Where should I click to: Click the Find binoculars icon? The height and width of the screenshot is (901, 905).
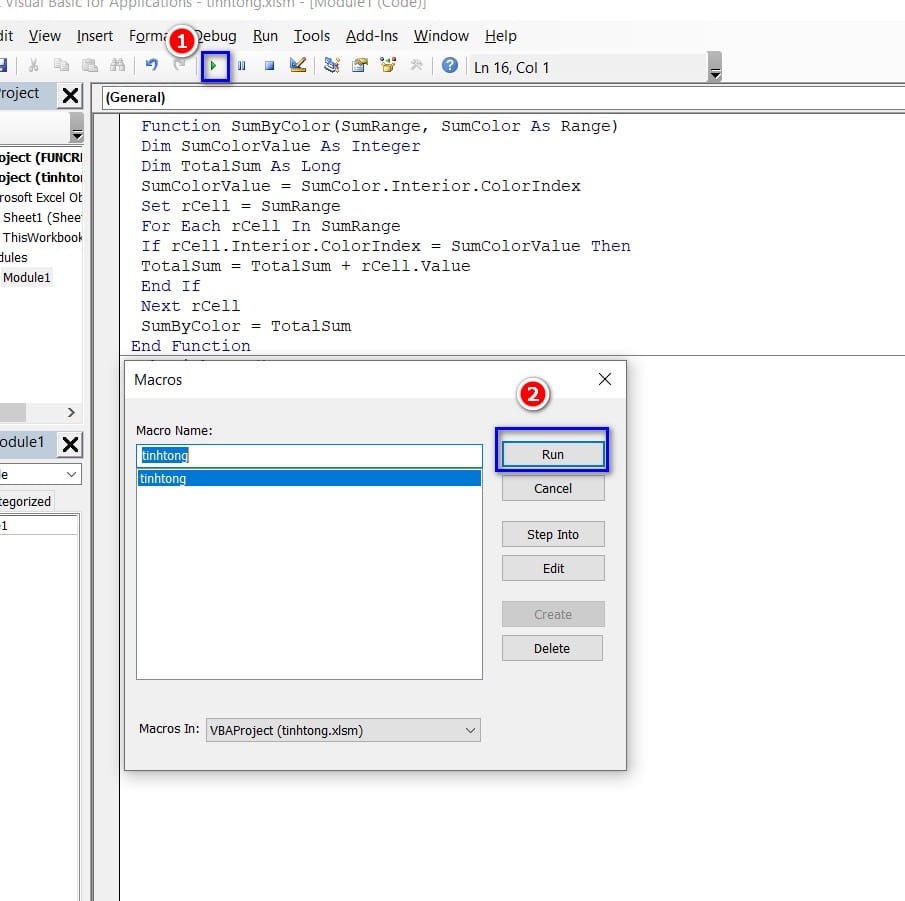click(117, 67)
